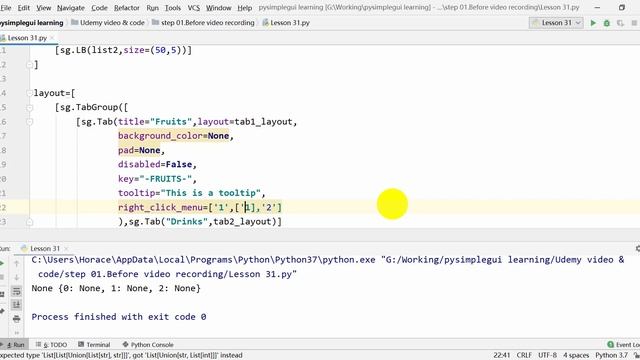Click the 22:41 caret position indicator
Image resolution: width=640 pixels, height=360 pixels.
click(502, 355)
